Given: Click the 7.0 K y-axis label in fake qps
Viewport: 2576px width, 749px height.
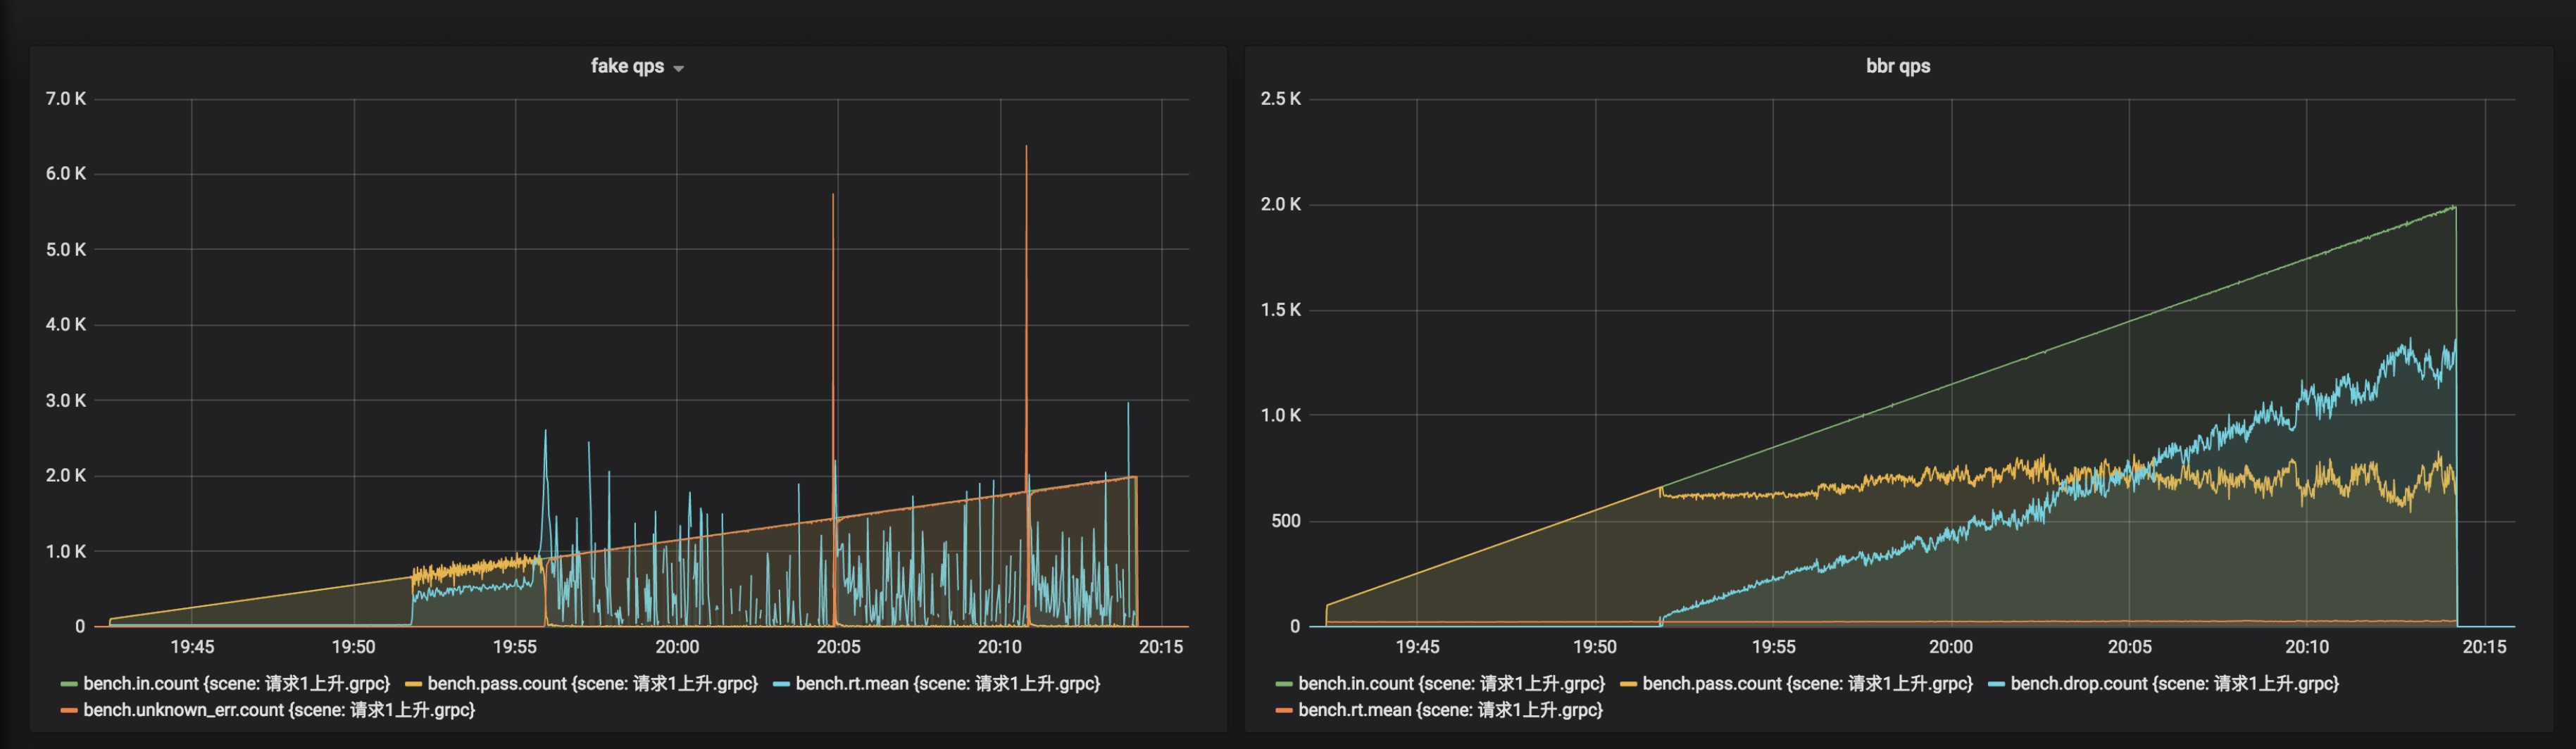Looking at the screenshot, I should tap(65, 99).
